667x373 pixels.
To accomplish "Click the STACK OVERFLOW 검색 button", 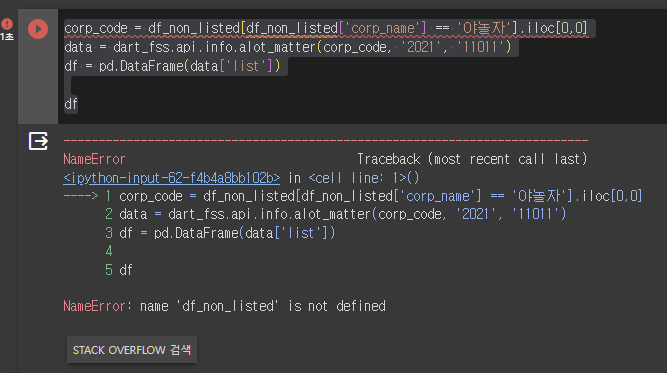I will pos(132,350).
